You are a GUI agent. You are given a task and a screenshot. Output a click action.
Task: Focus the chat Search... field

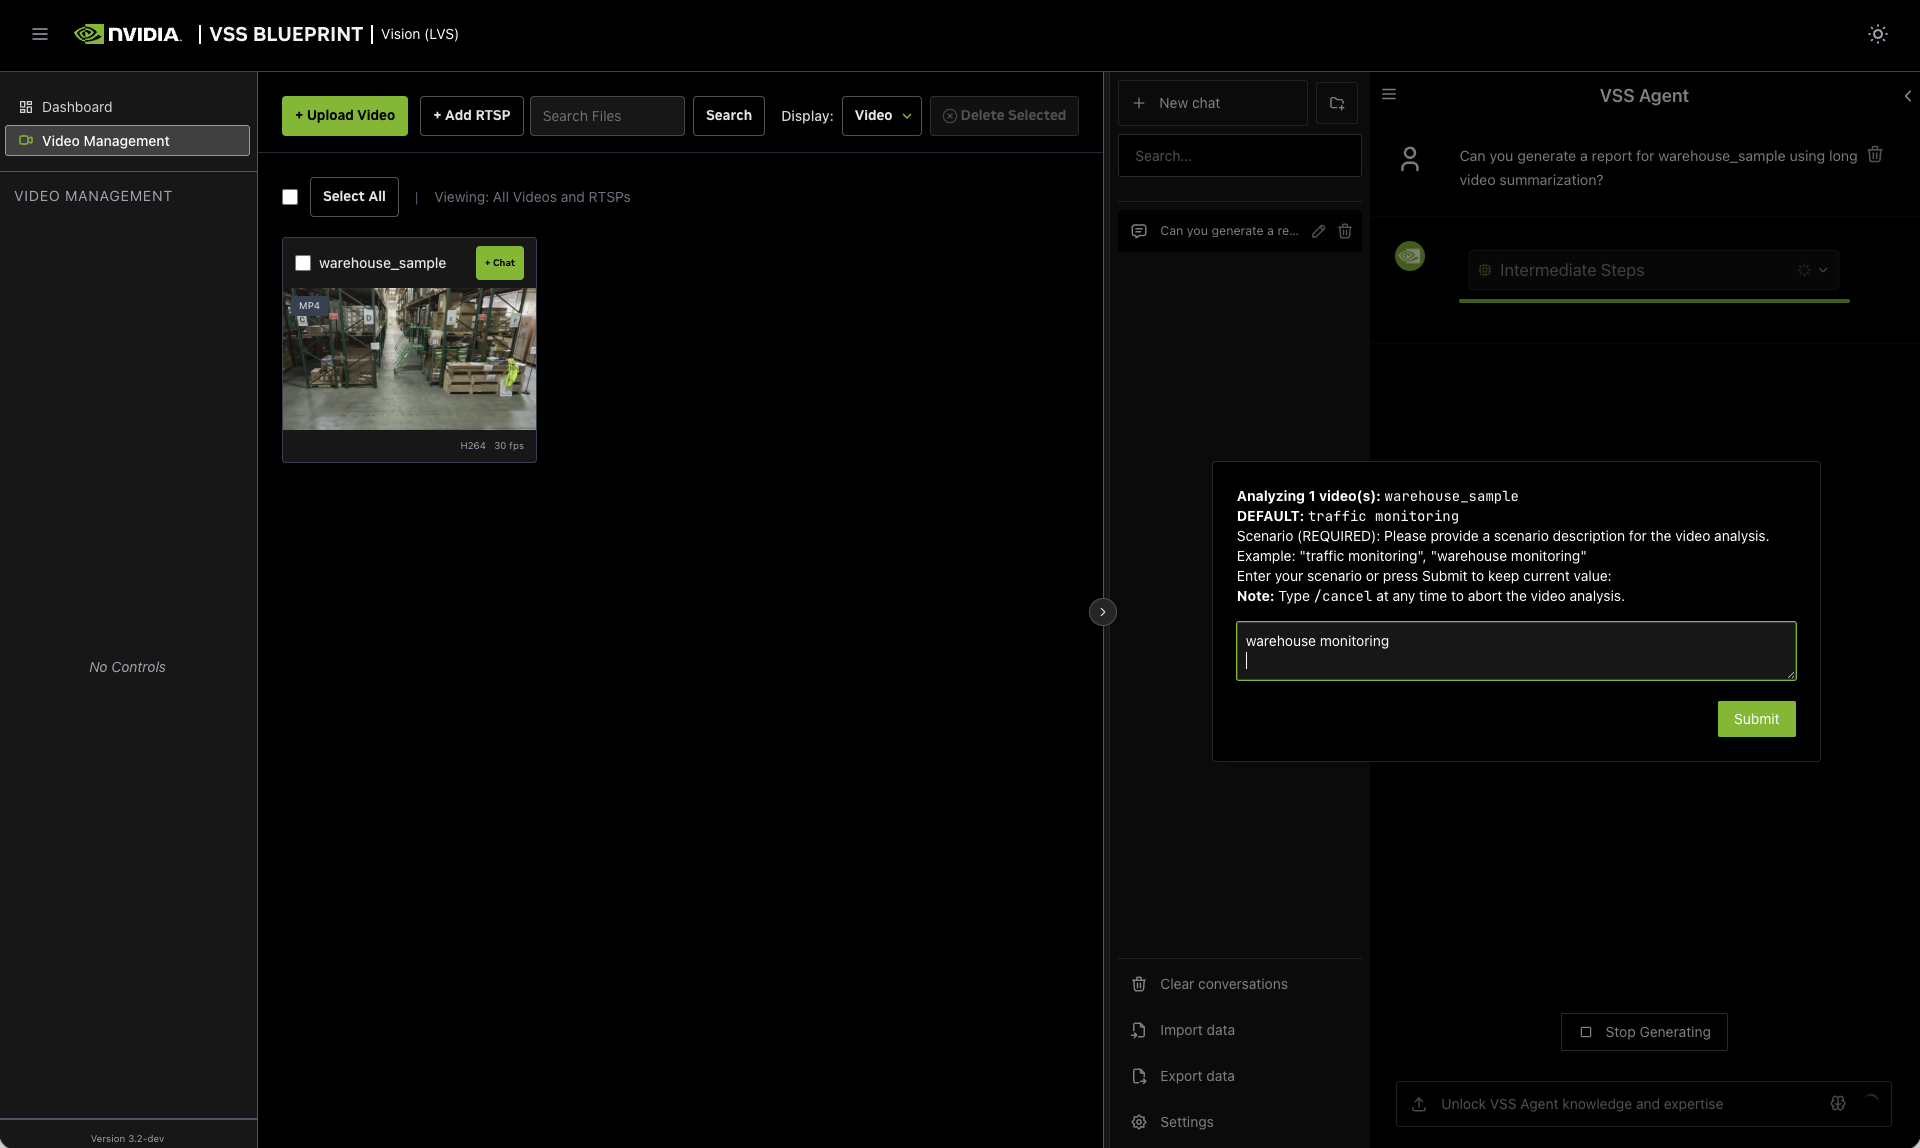1240,156
